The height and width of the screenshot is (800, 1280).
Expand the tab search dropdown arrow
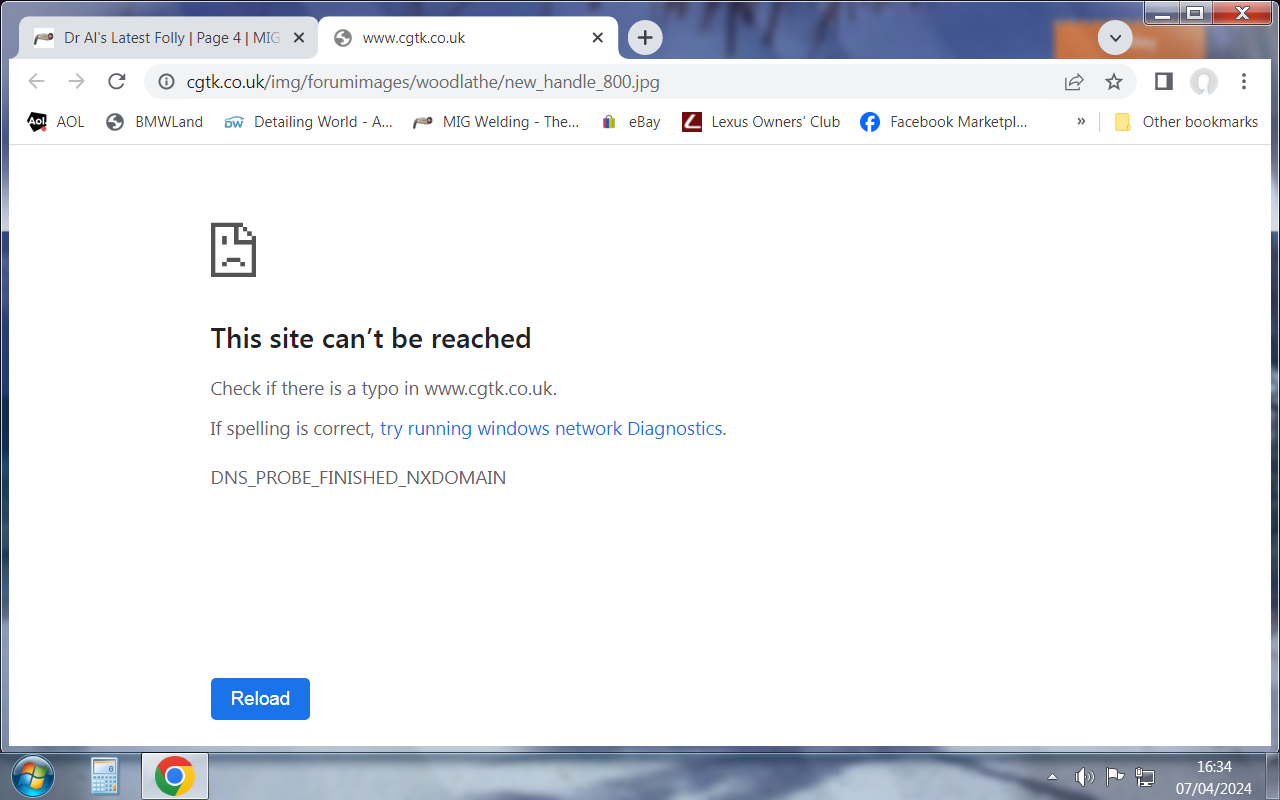1115,39
